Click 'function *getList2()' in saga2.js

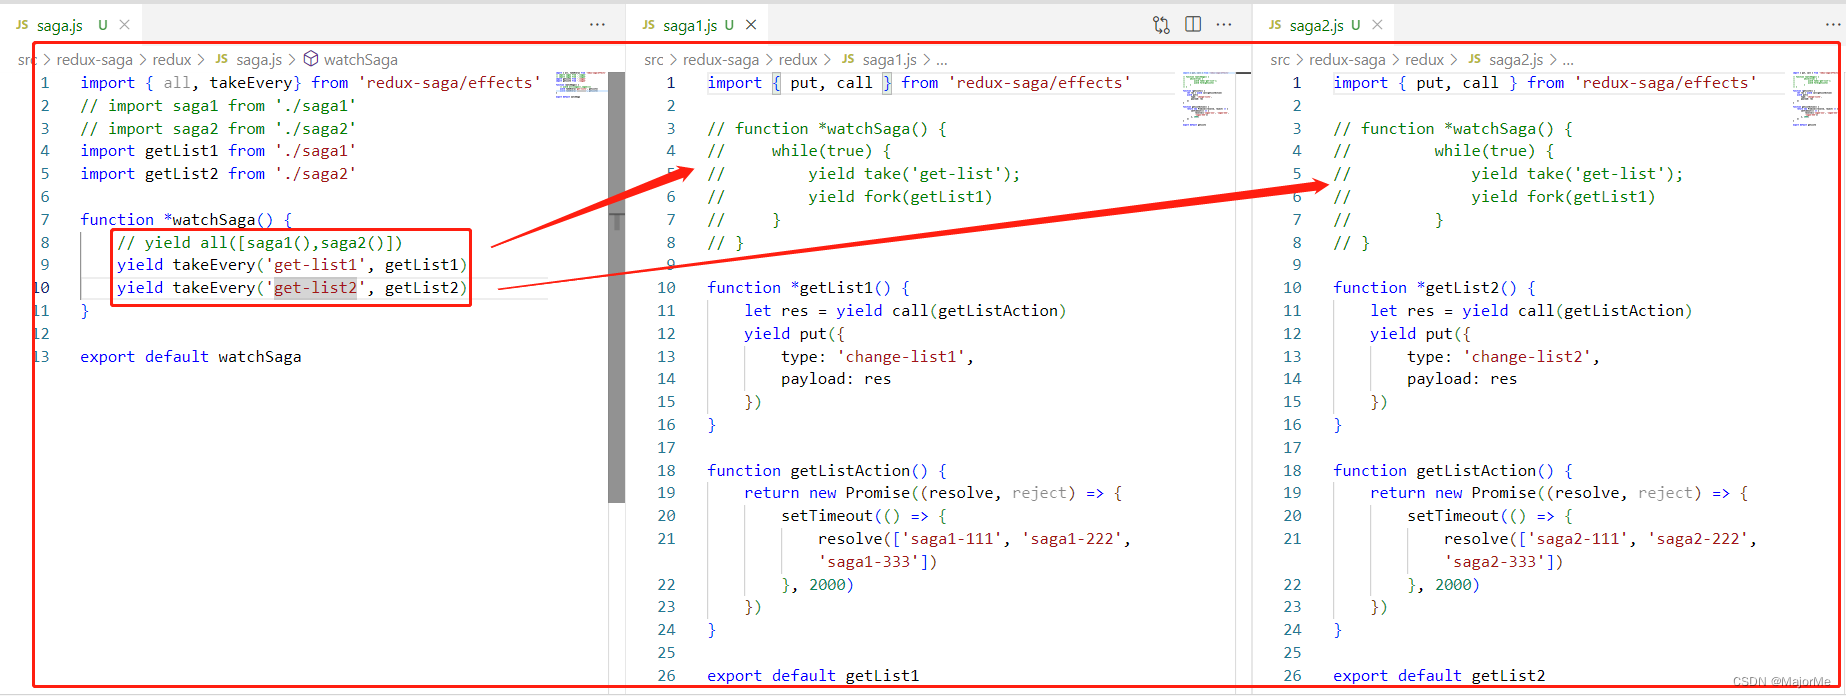click(x=1434, y=287)
